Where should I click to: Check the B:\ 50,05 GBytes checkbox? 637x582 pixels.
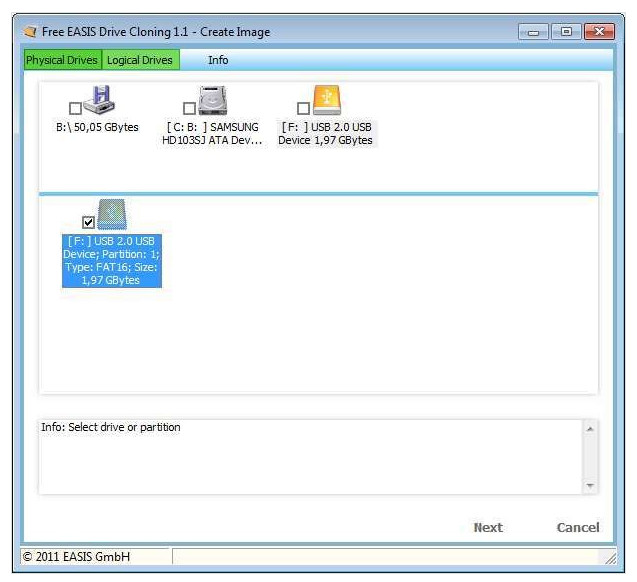tap(75, 108)
